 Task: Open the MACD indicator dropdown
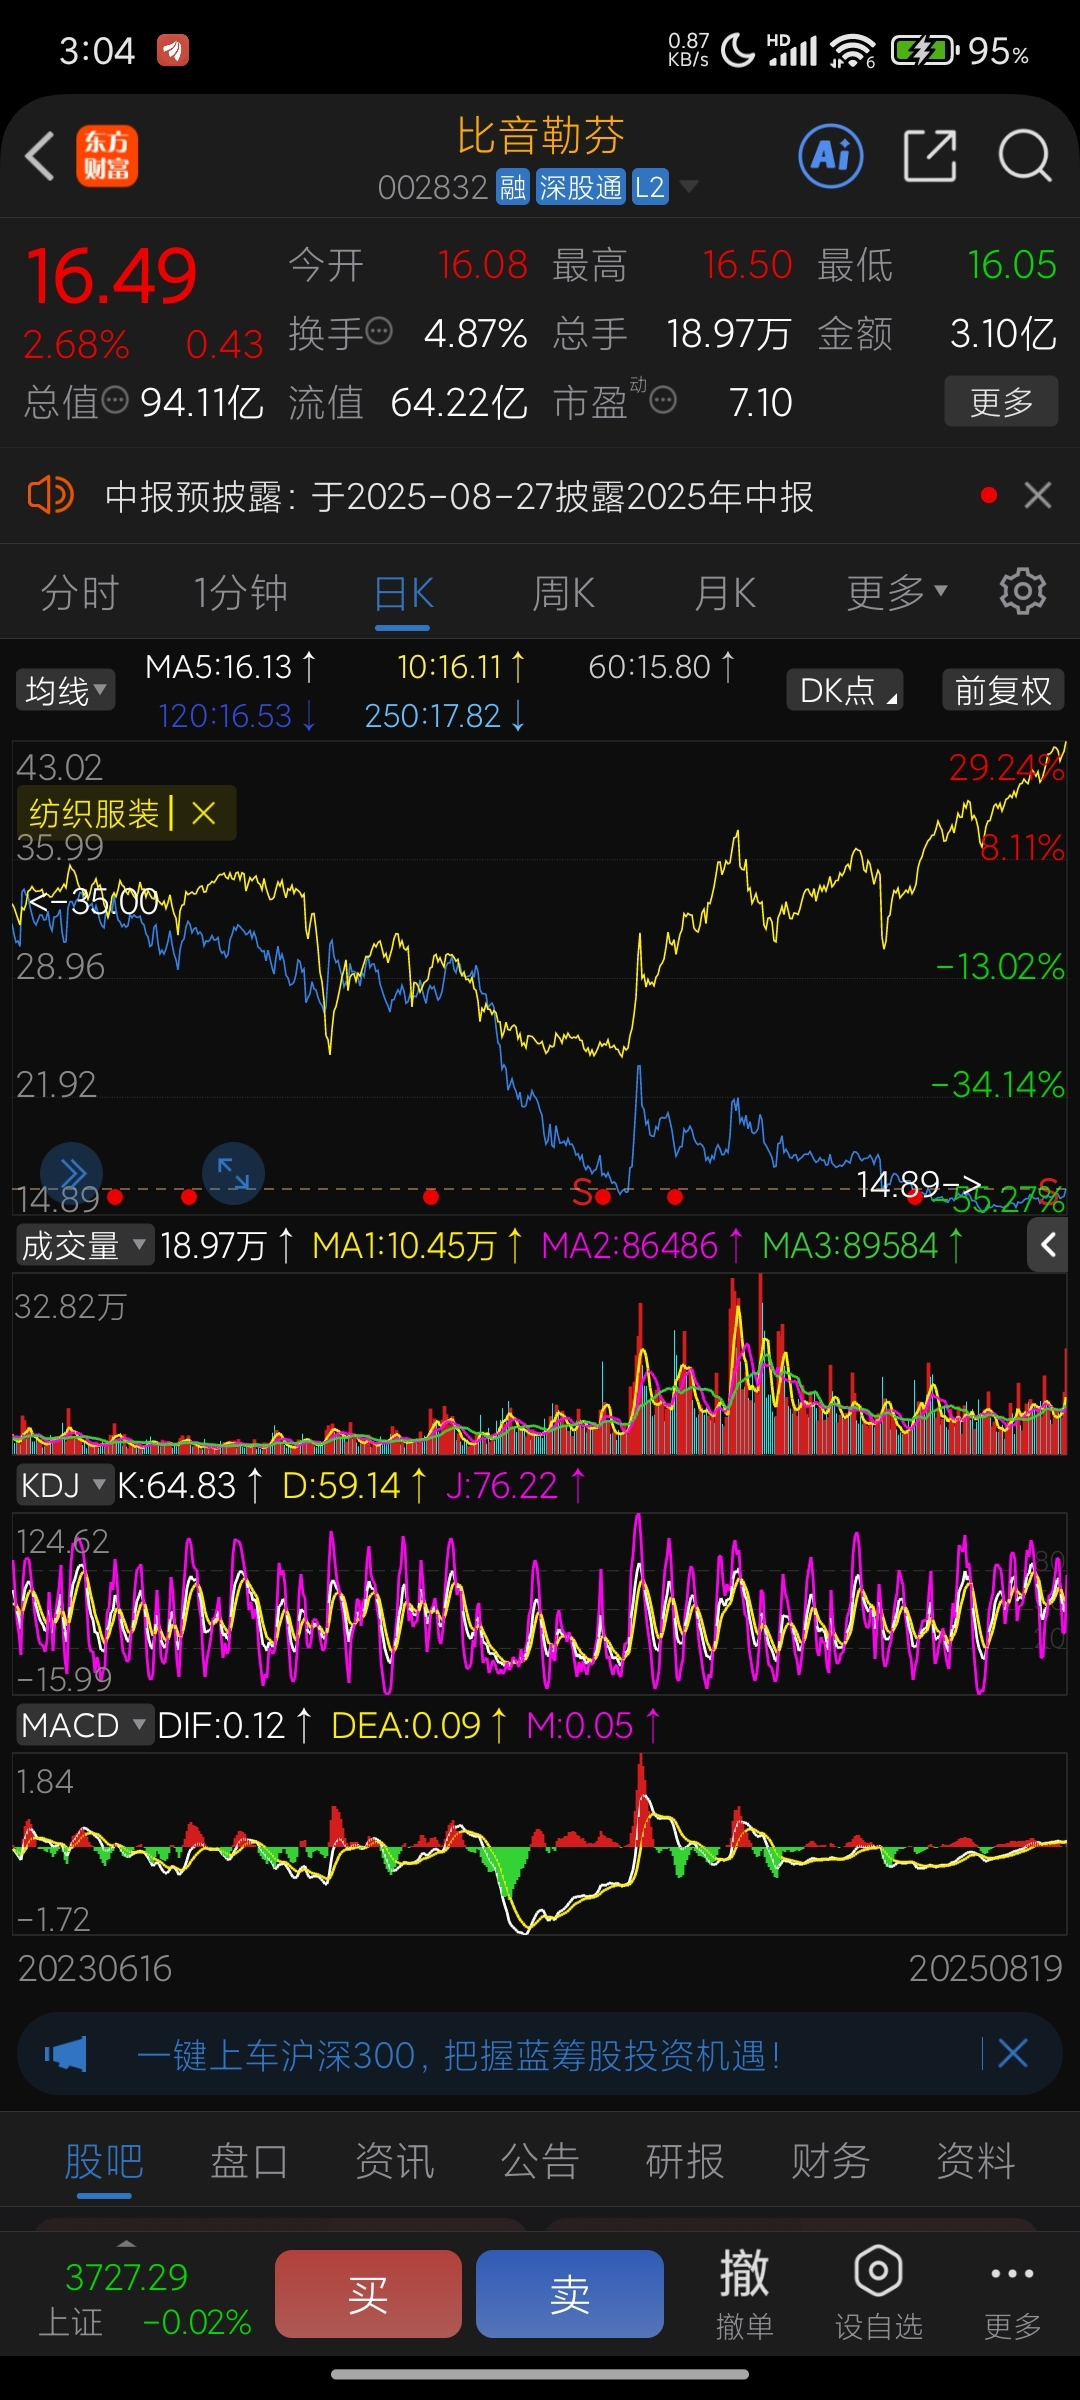(x=84, y=1725)
